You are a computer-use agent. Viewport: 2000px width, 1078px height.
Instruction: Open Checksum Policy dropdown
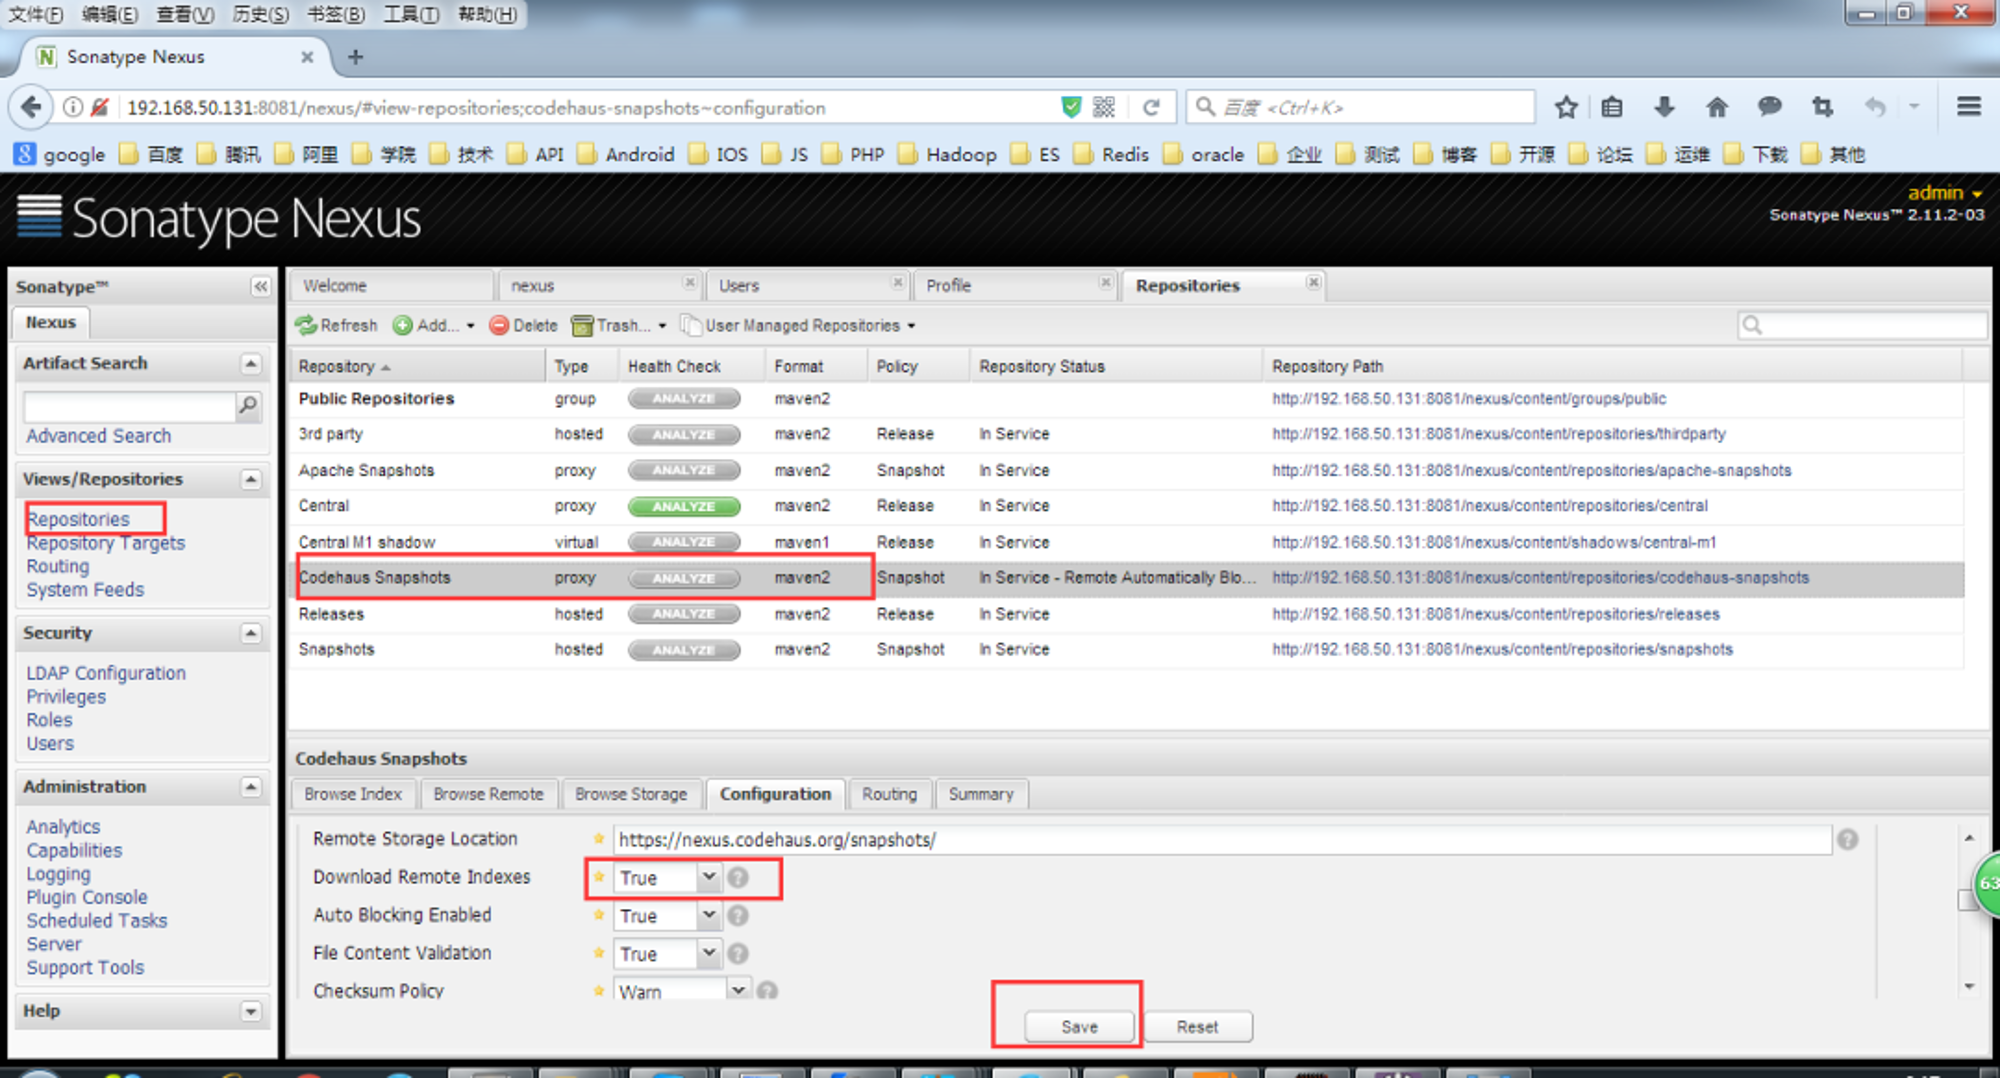pyautogui.click(x=738, y=990)
